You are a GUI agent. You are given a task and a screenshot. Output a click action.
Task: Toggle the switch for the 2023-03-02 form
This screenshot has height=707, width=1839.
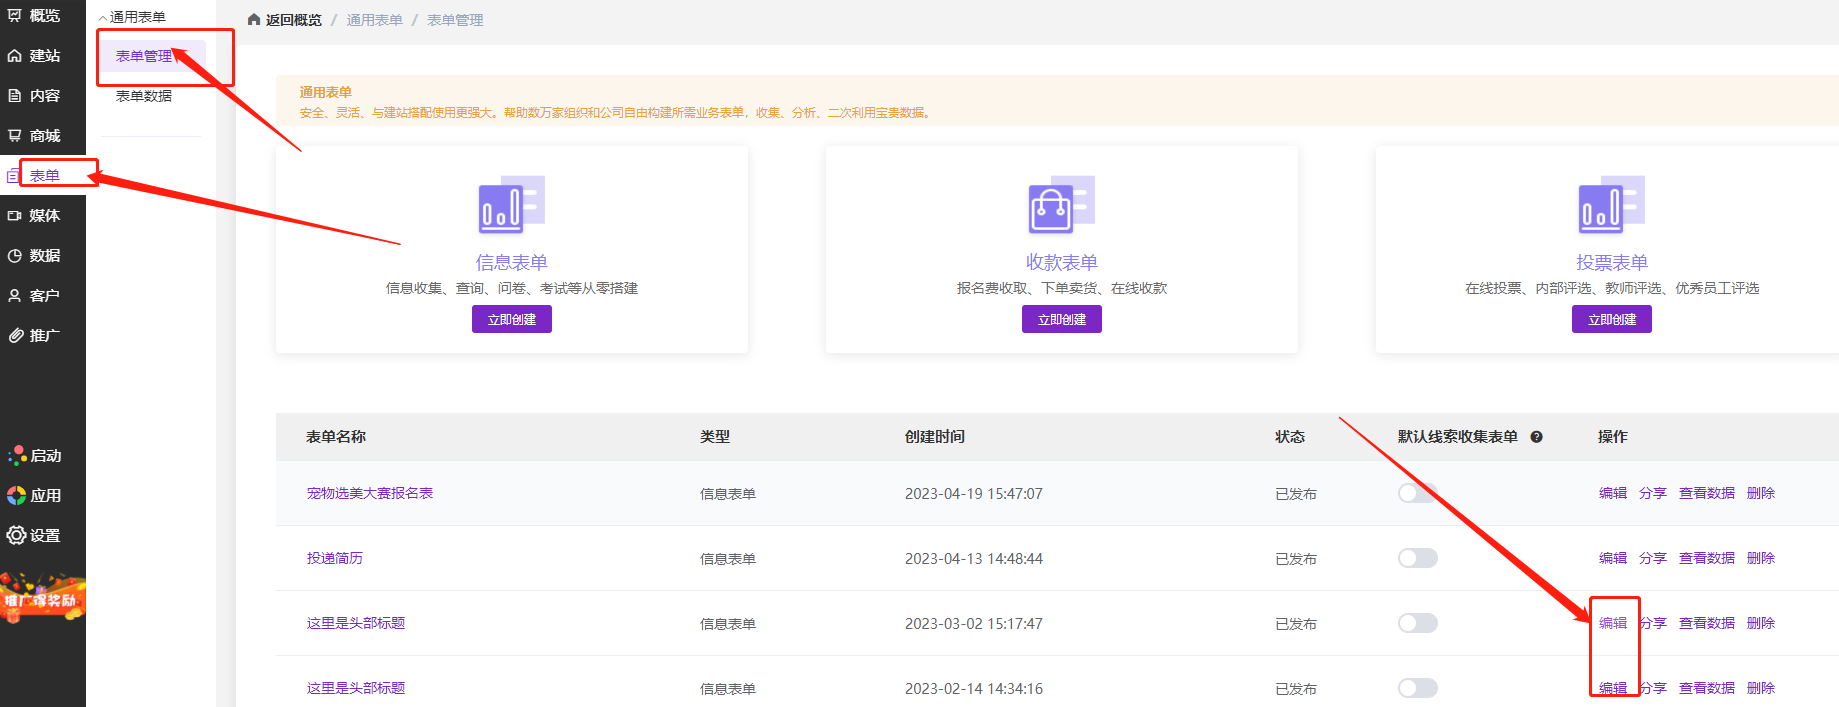1417,623
